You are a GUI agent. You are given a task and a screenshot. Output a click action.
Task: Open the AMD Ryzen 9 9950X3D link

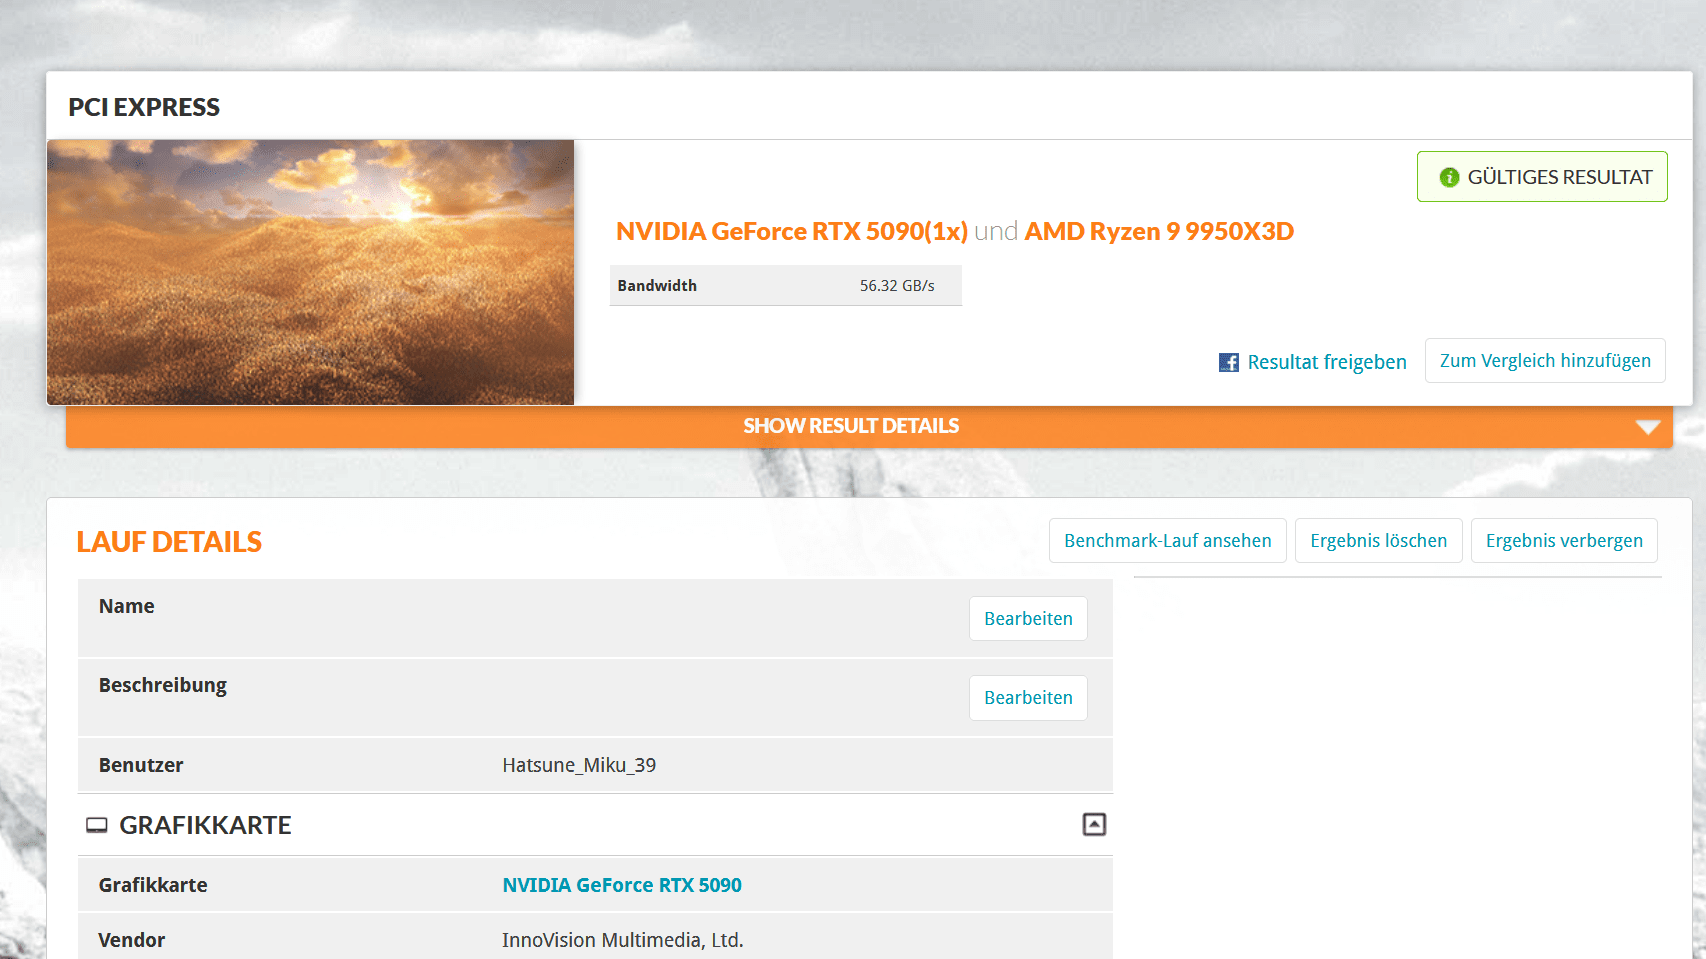(x=1159, y=231)
